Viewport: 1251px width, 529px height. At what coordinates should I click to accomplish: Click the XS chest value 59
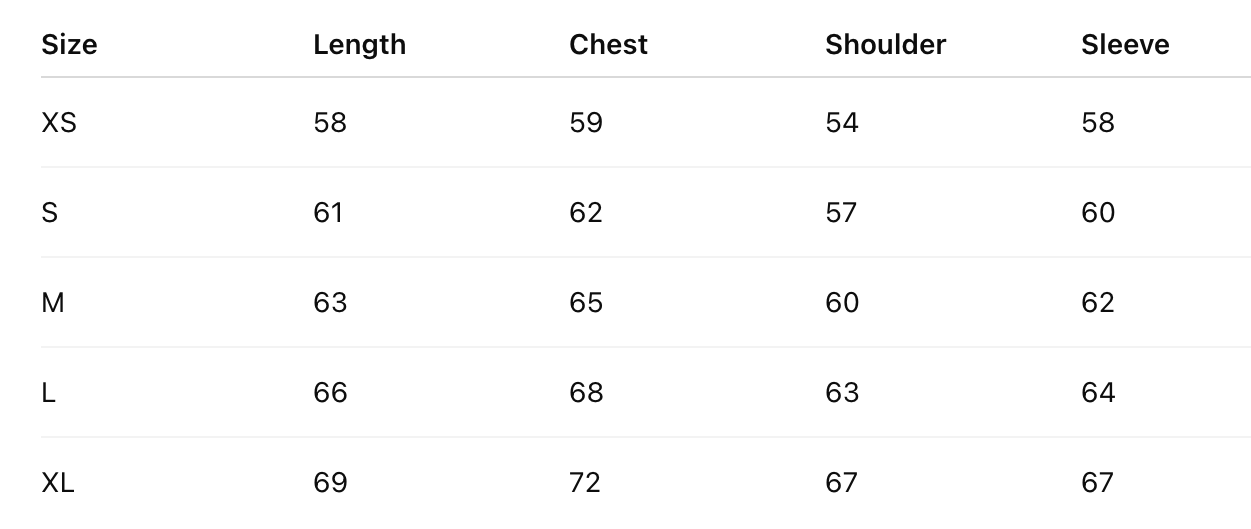pos(586,123)
